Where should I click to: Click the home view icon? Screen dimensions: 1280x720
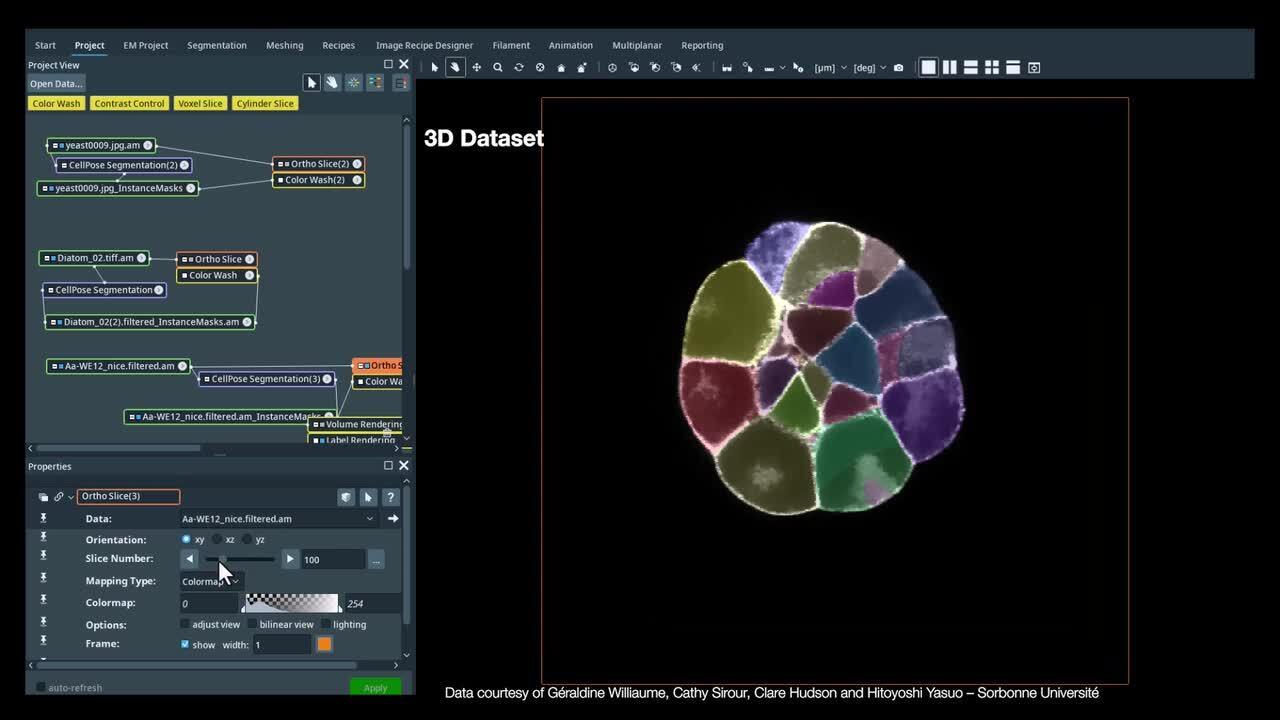click(561, 67)
